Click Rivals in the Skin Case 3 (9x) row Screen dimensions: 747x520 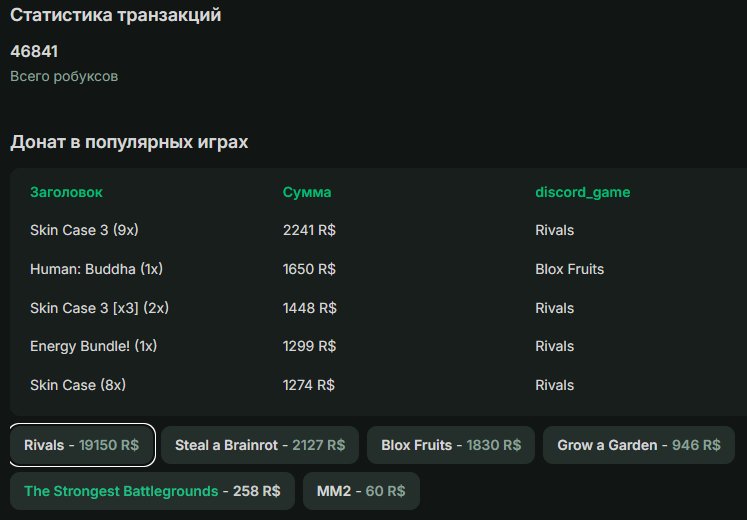coord(555,230)
